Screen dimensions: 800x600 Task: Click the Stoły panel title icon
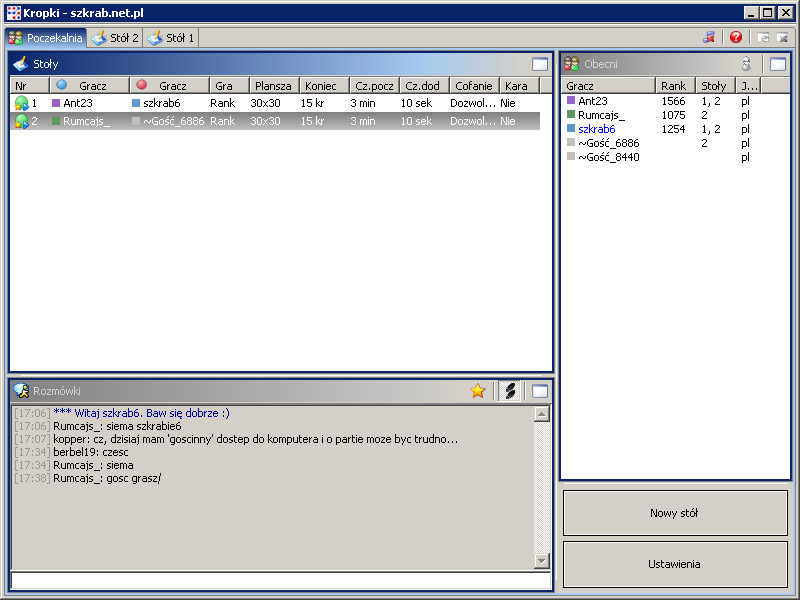click(21, 64)
